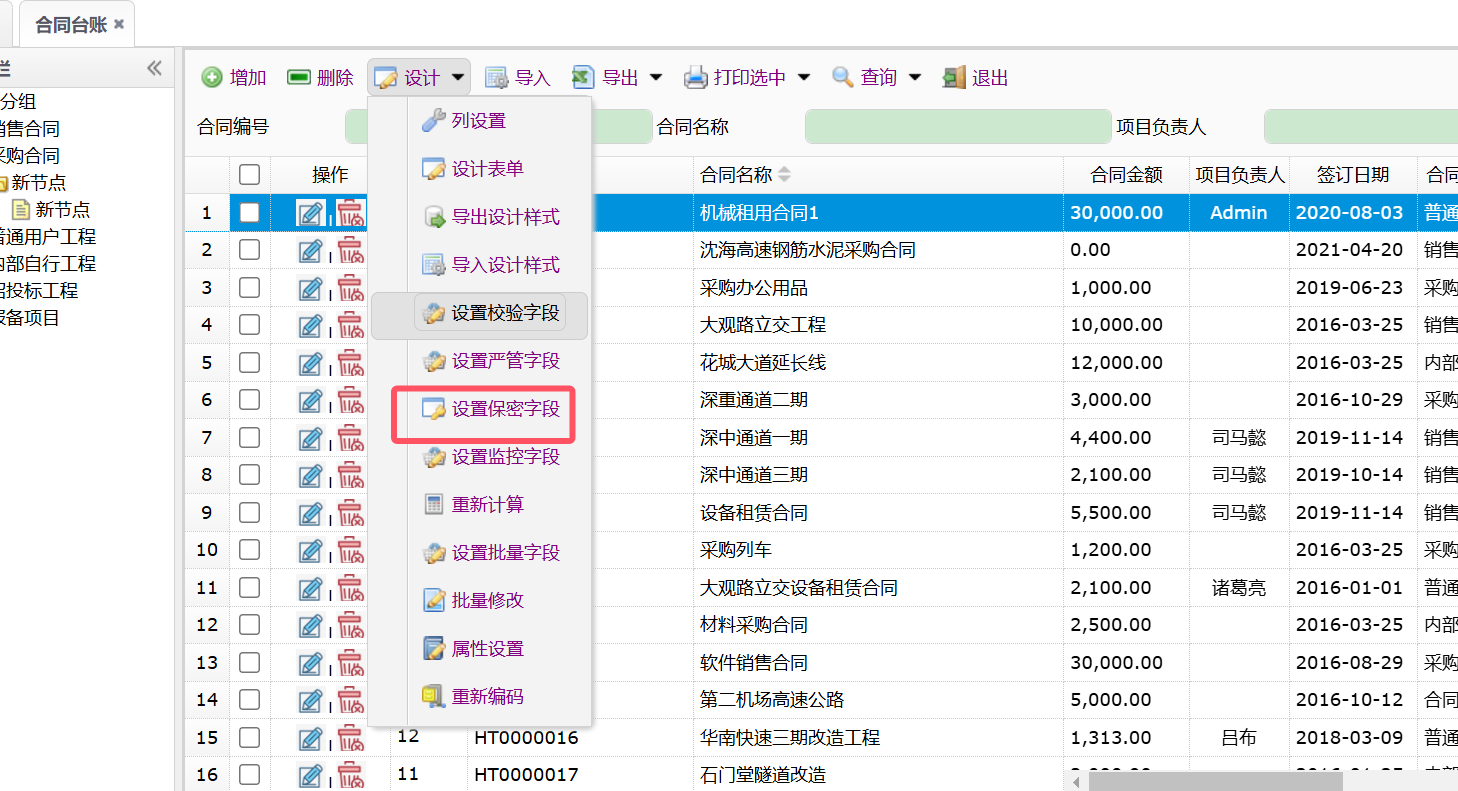This screenshot has height=791, width=1458.
Task: Open the Query (查询) dropdown arrow
Action: pos(915,78)
